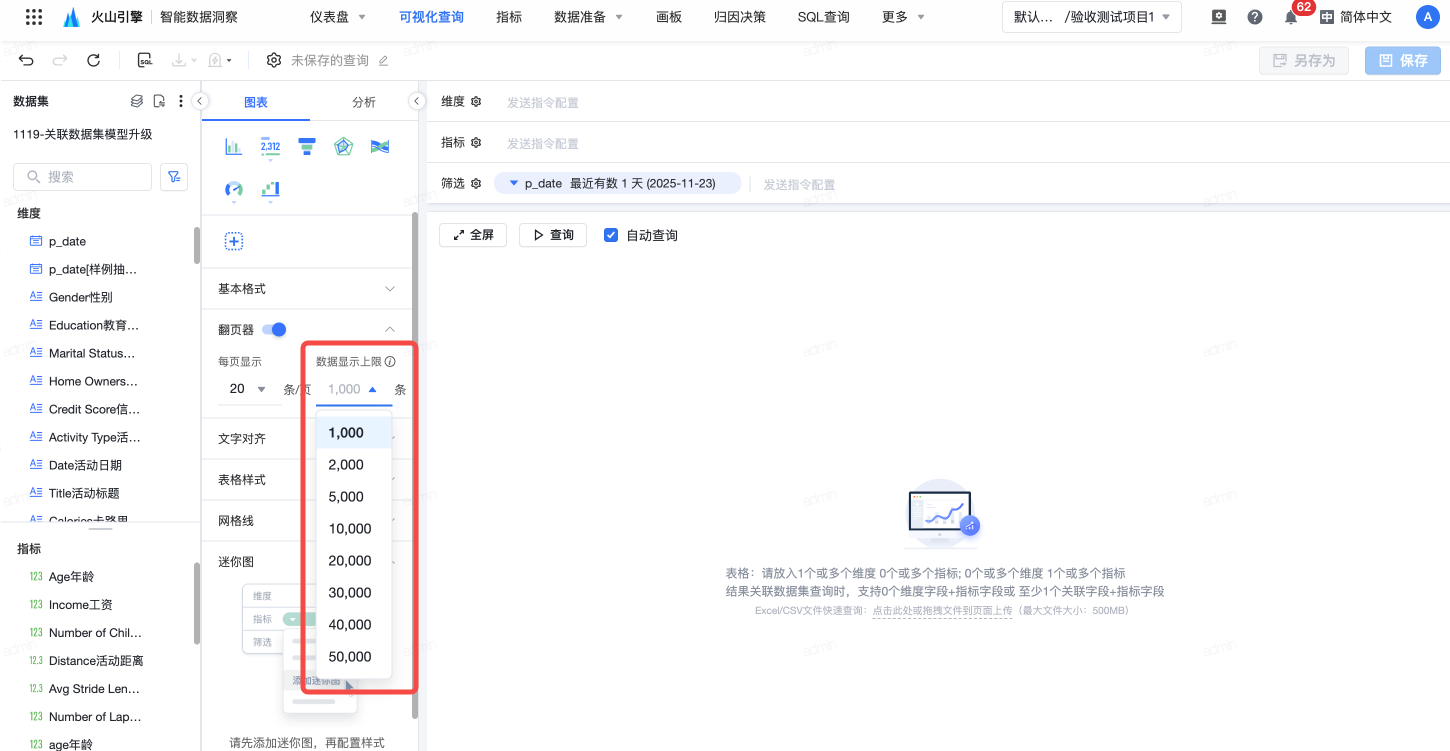This screenshot has height=751, width=1450.
Task: Select 10,000 from the row limit list
Action: click(350, 529)
